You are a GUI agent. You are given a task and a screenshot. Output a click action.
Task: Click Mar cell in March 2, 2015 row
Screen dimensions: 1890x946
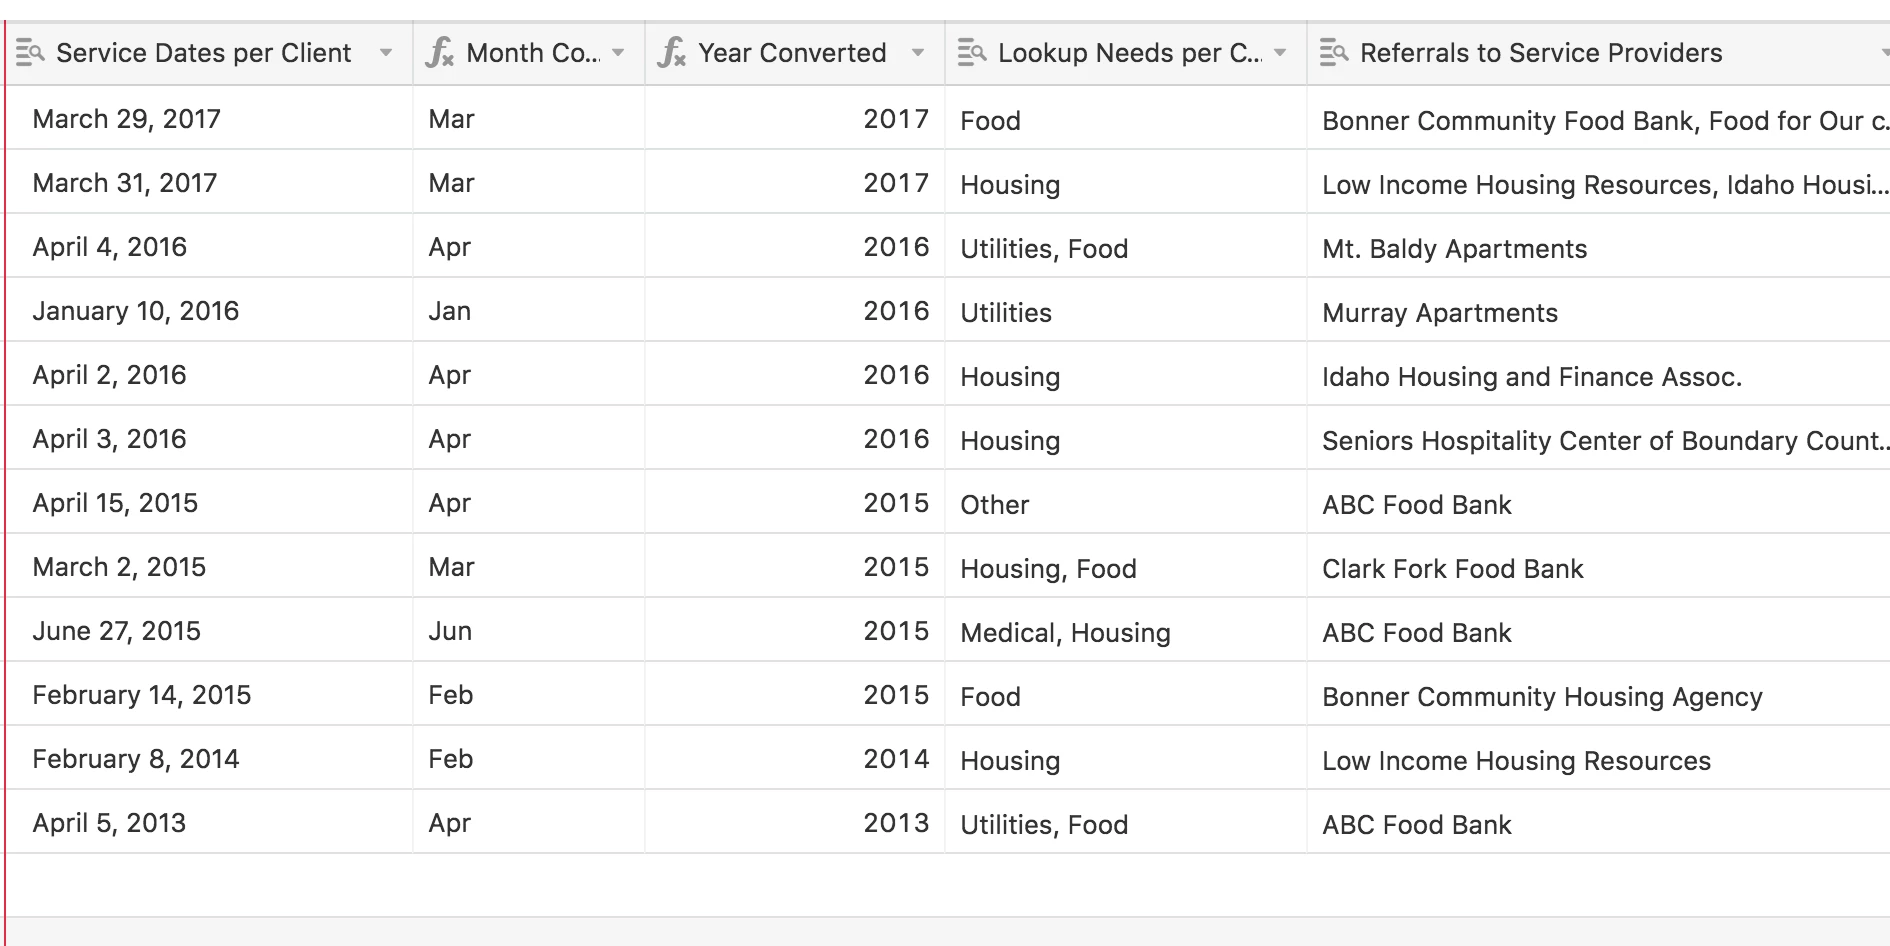tap(529, 566)
